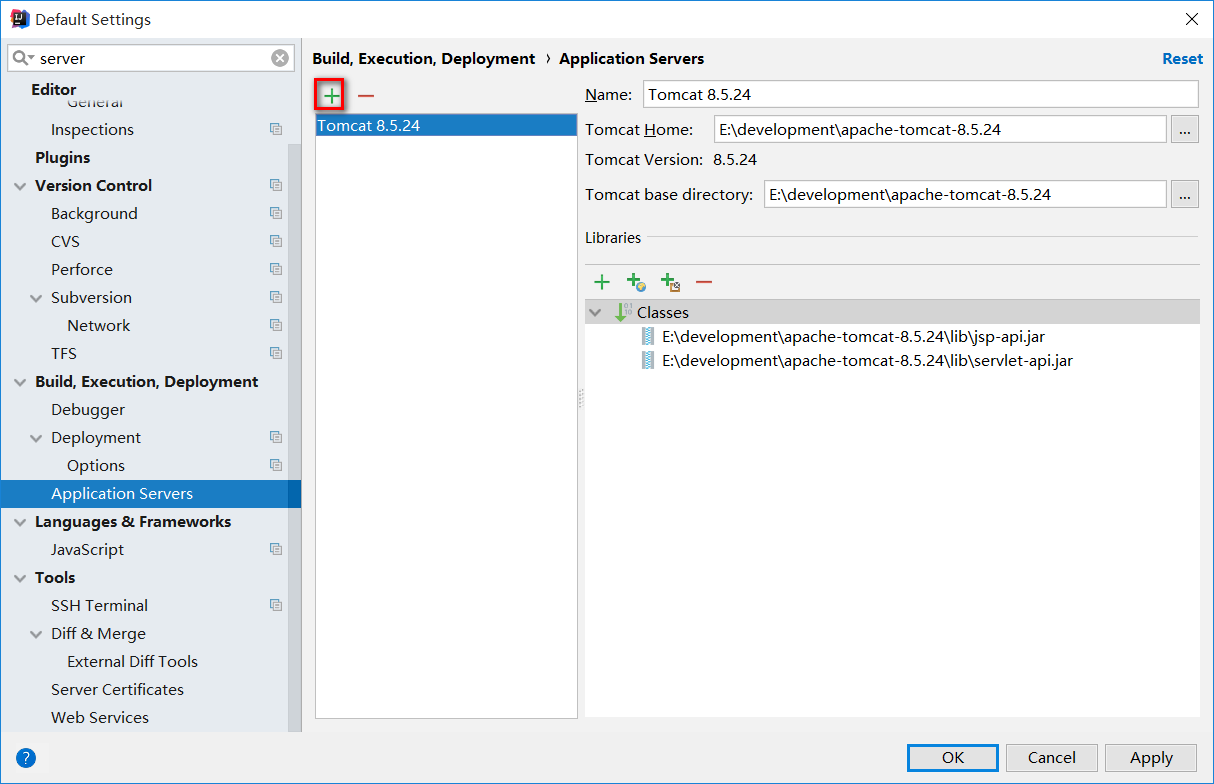
Task: Collapse the Deployment node
Action: tap(36, 438)
